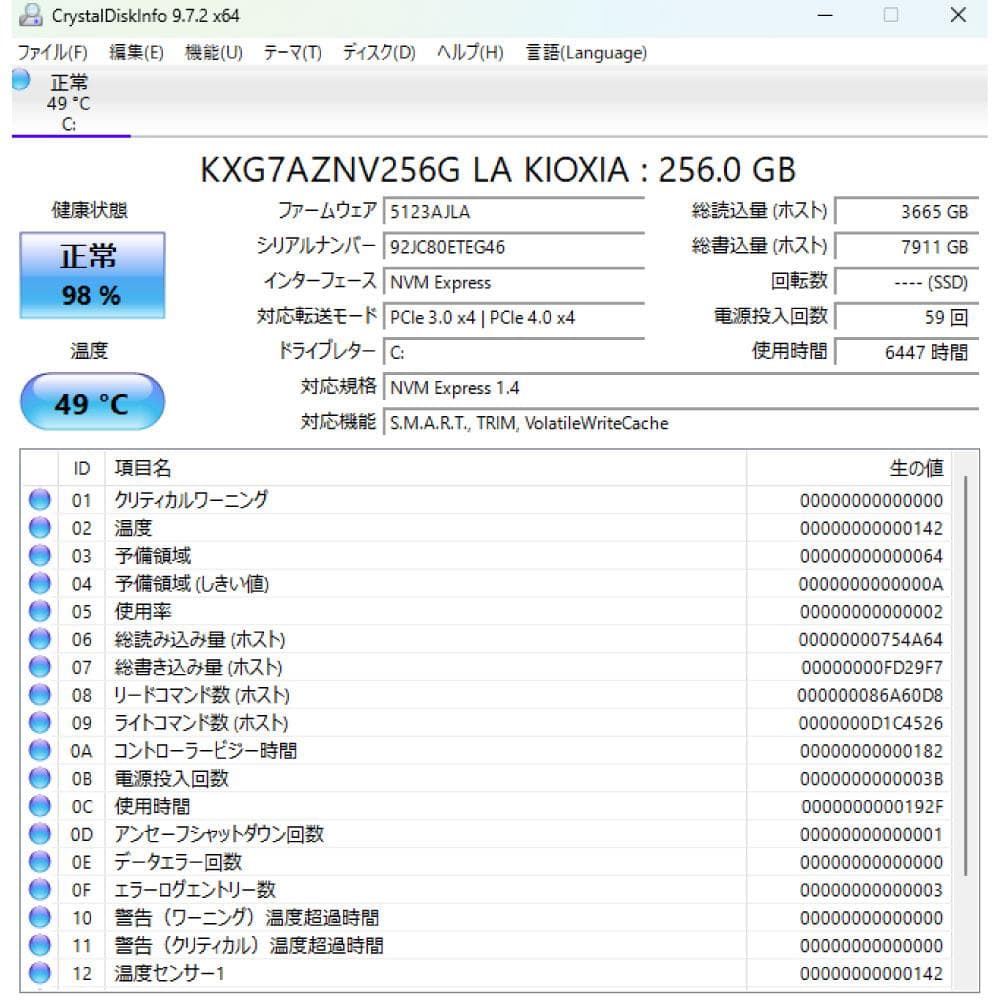Screen dimensions: 1000x1000
Task: Click the status orb for row 0E データエラー回数
Action: point(40,862)
